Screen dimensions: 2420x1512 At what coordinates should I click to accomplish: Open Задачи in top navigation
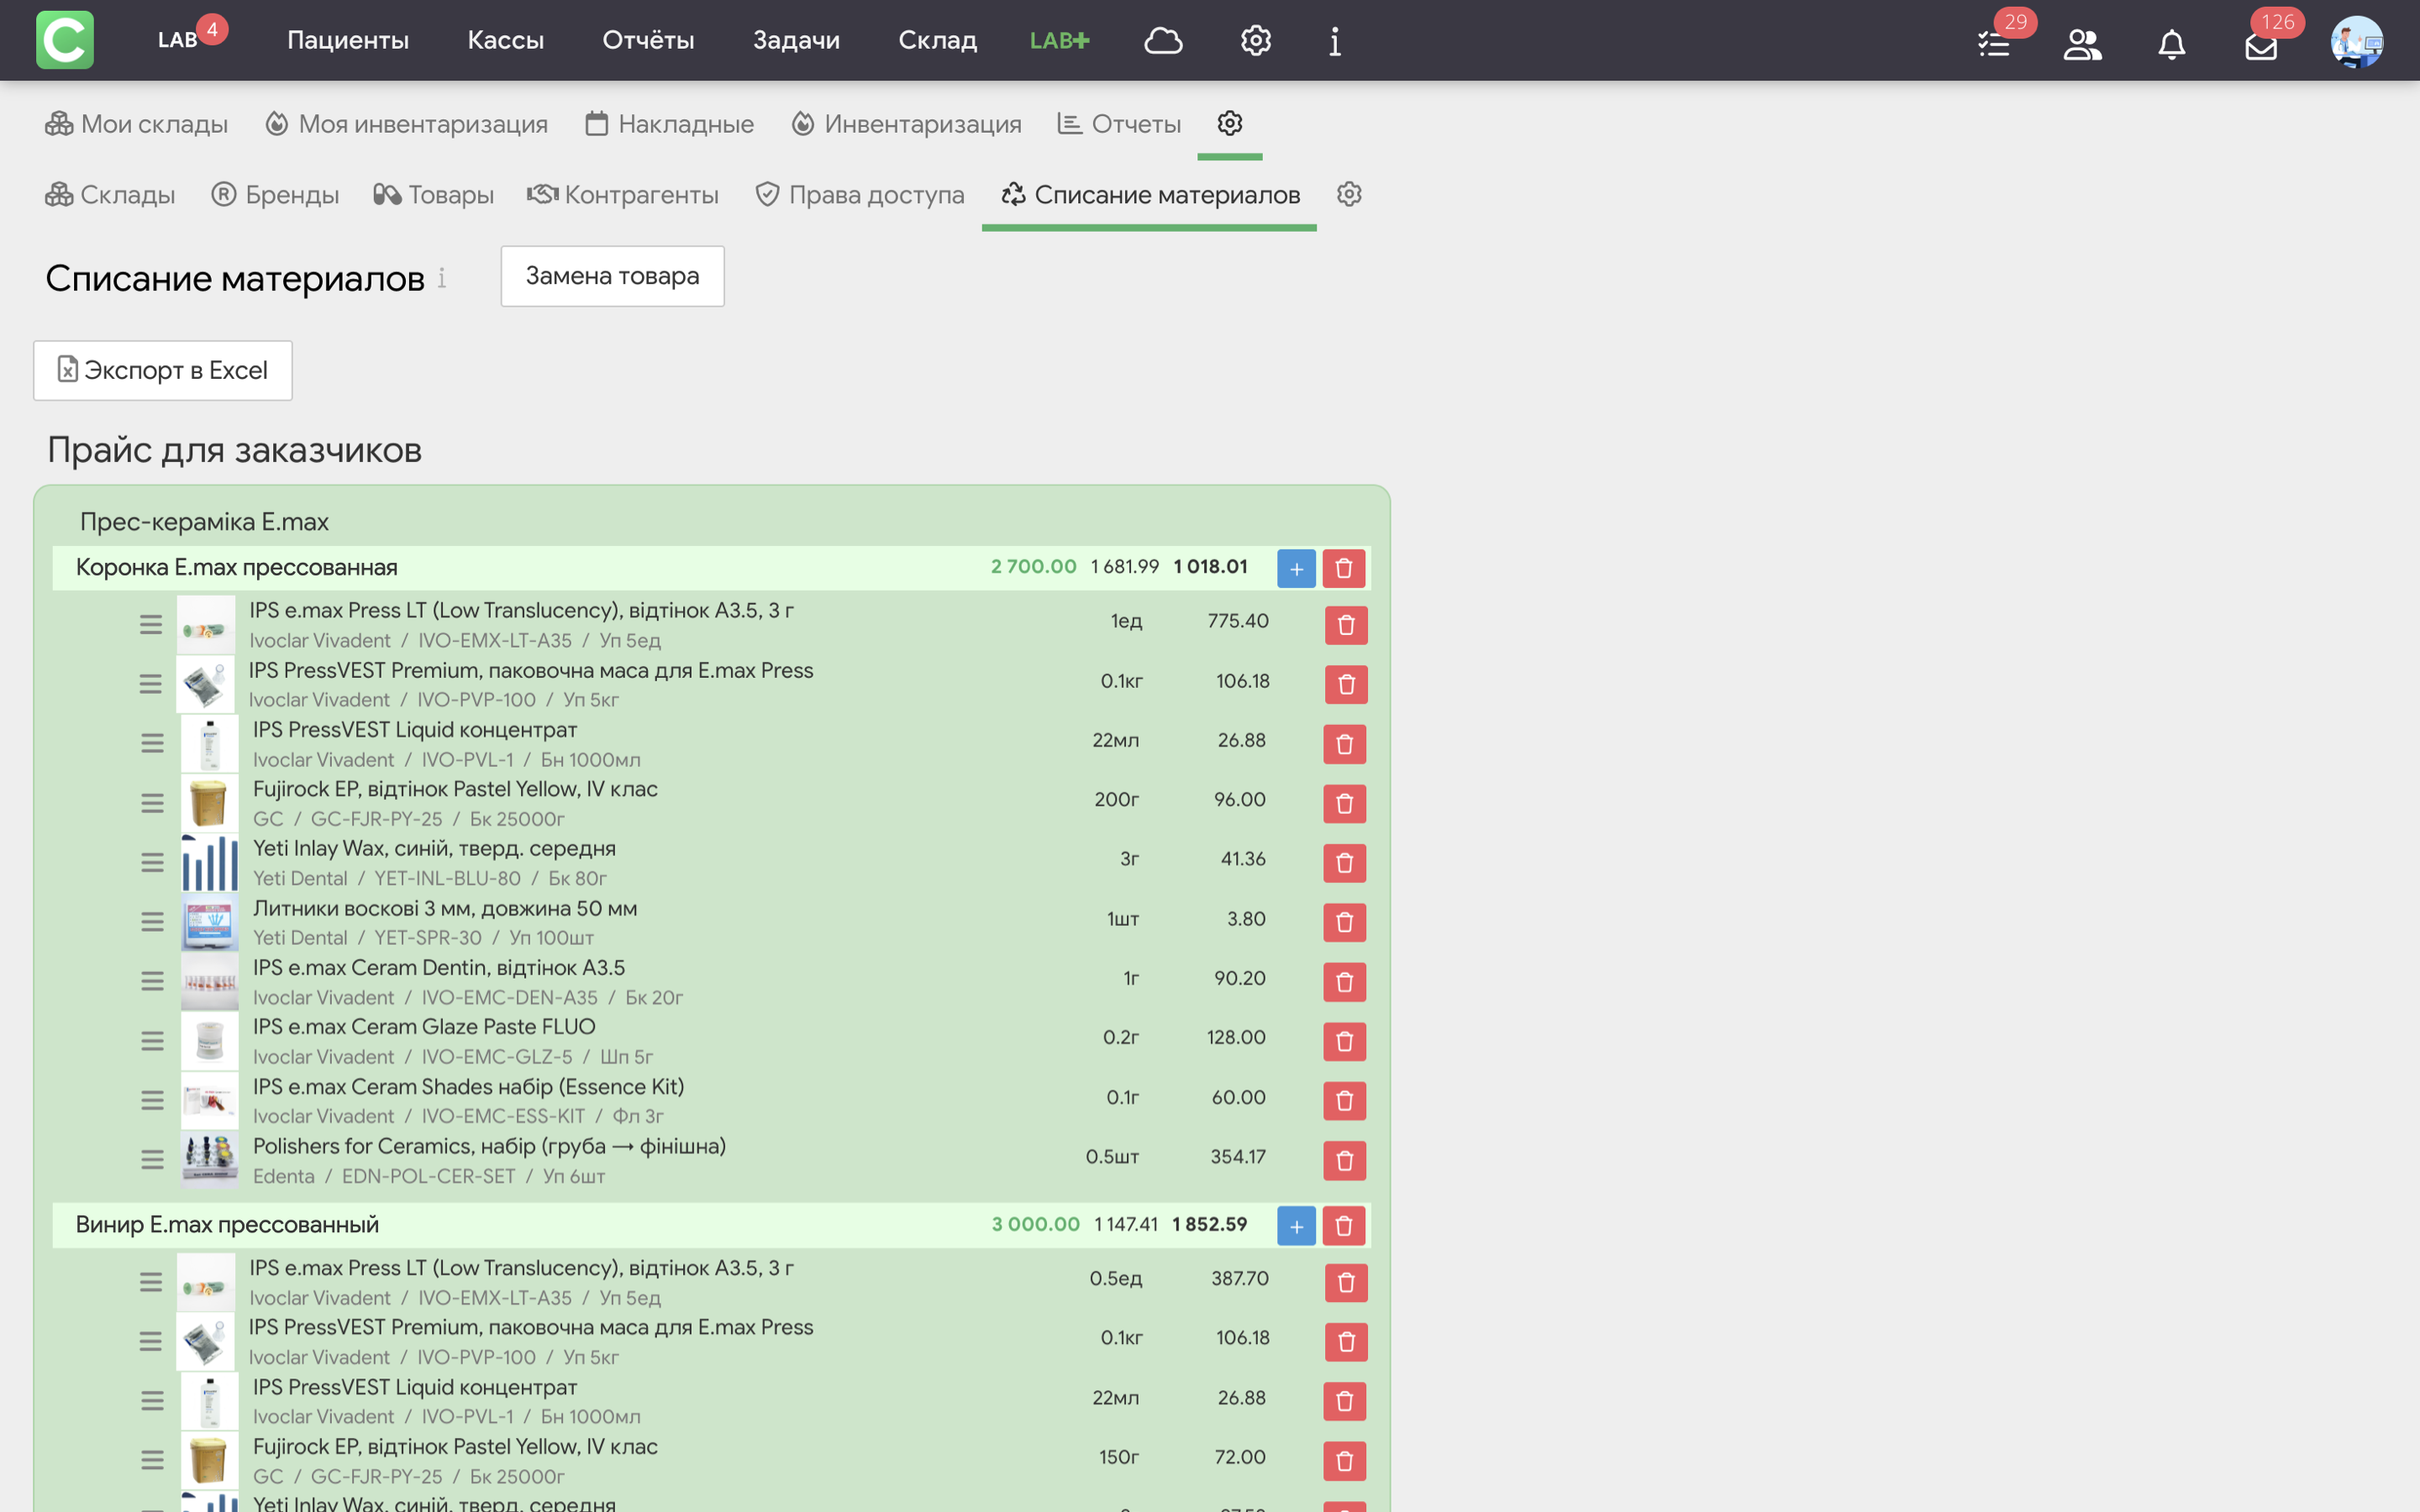(x=796, y=40)
